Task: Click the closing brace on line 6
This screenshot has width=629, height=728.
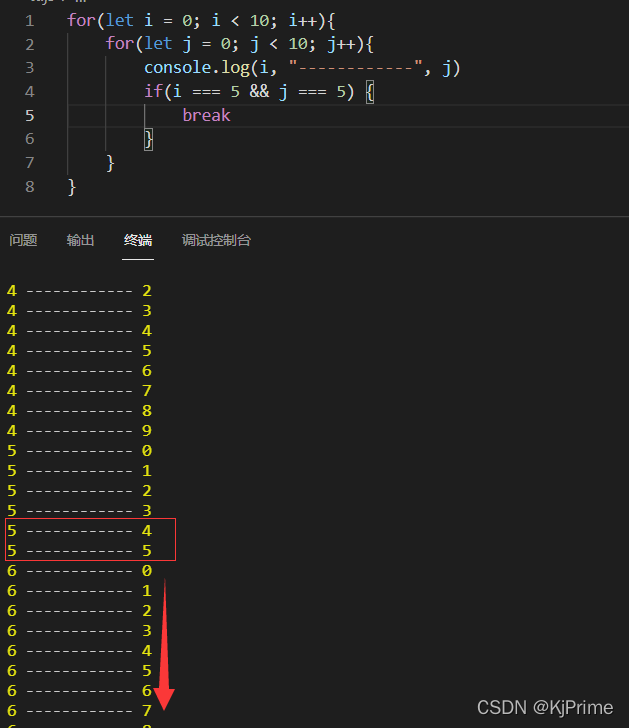Action: coord(149,139)
